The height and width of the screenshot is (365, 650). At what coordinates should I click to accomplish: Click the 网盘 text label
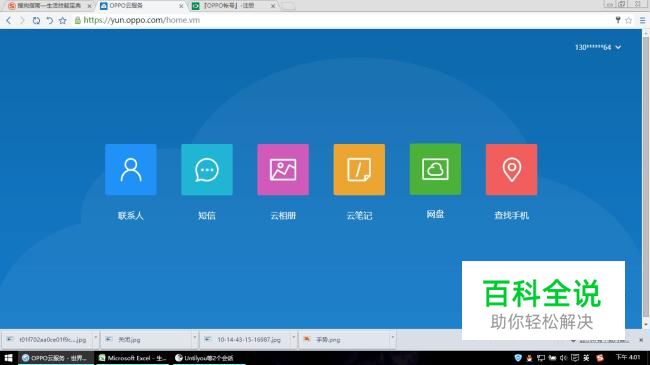point(435,214)
